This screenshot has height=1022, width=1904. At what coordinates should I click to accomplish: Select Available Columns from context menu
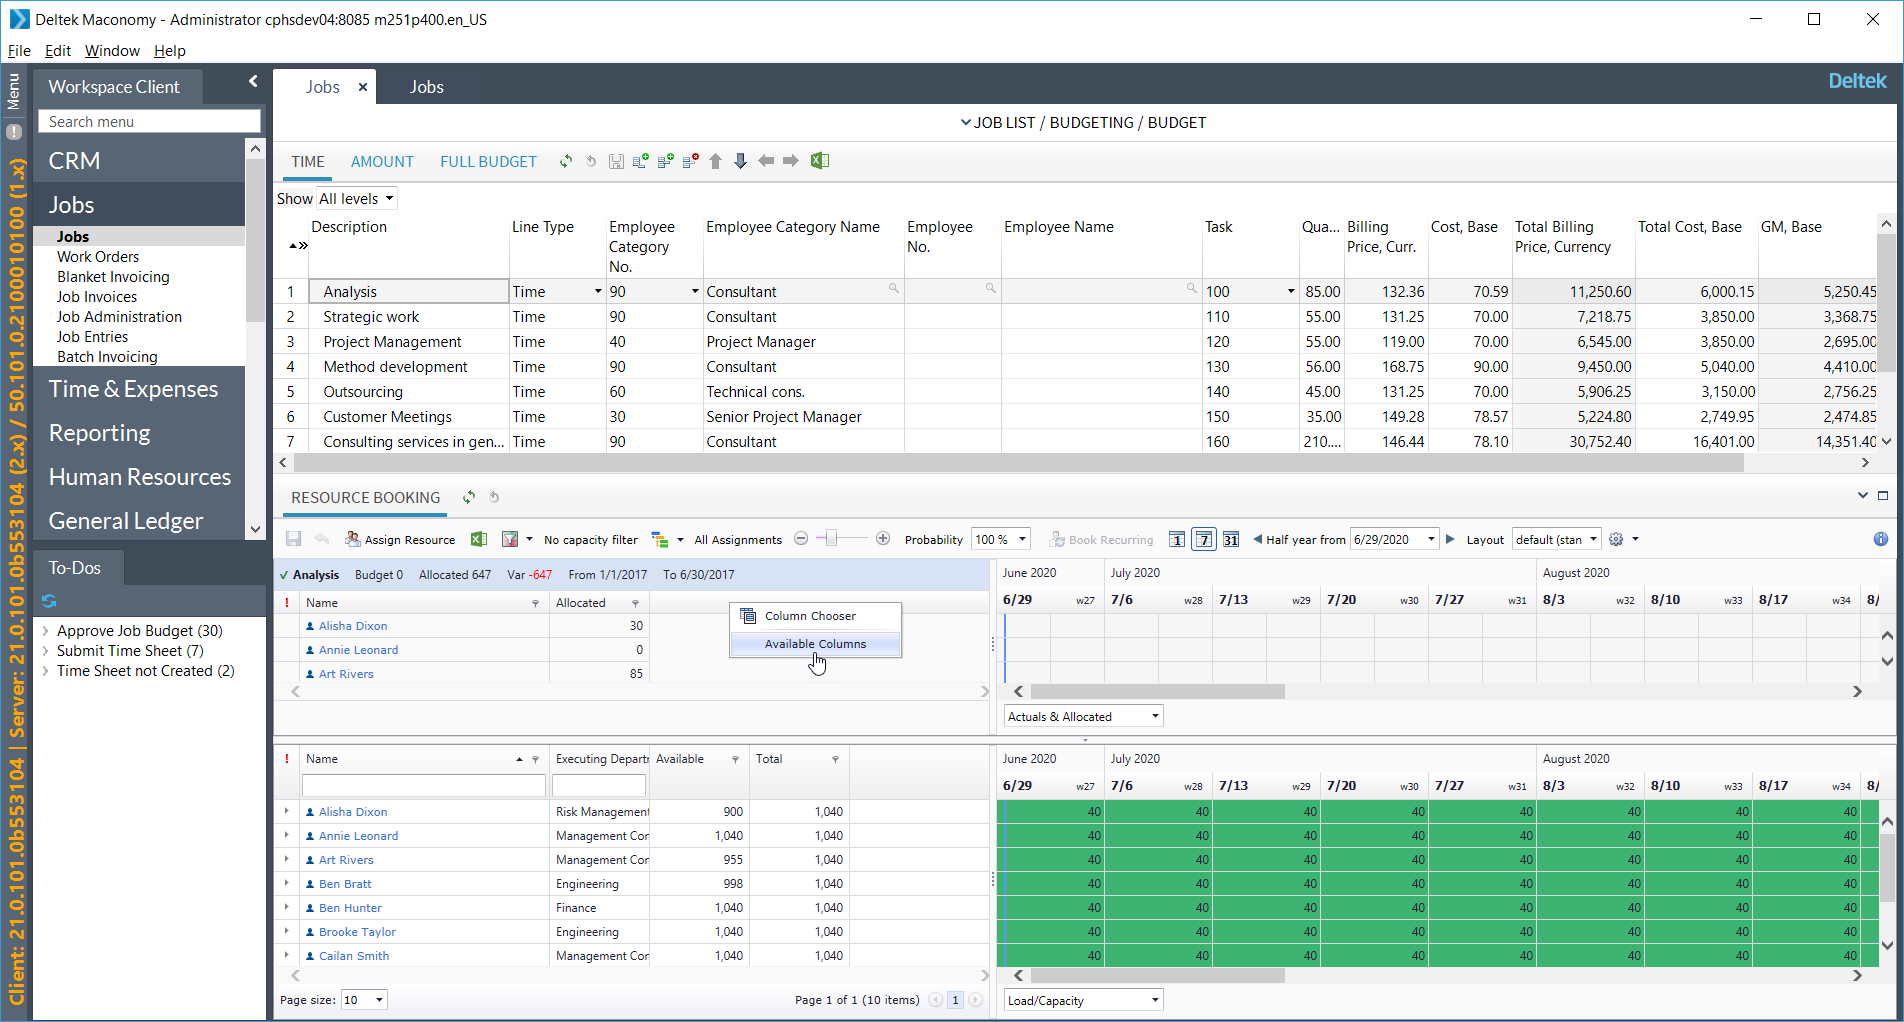pyautogui.click(x=815, y=644)
